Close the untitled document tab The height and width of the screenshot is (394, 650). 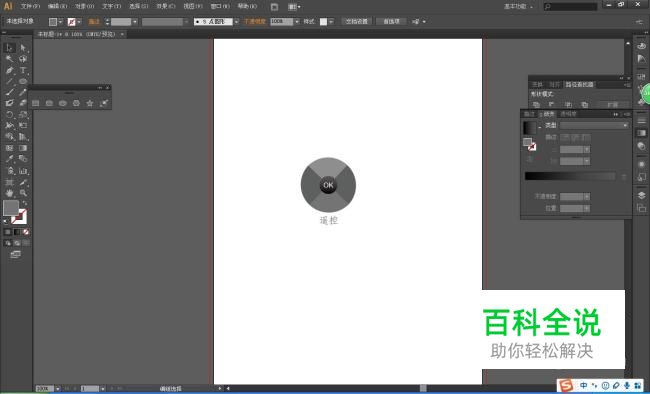[122, 34]
